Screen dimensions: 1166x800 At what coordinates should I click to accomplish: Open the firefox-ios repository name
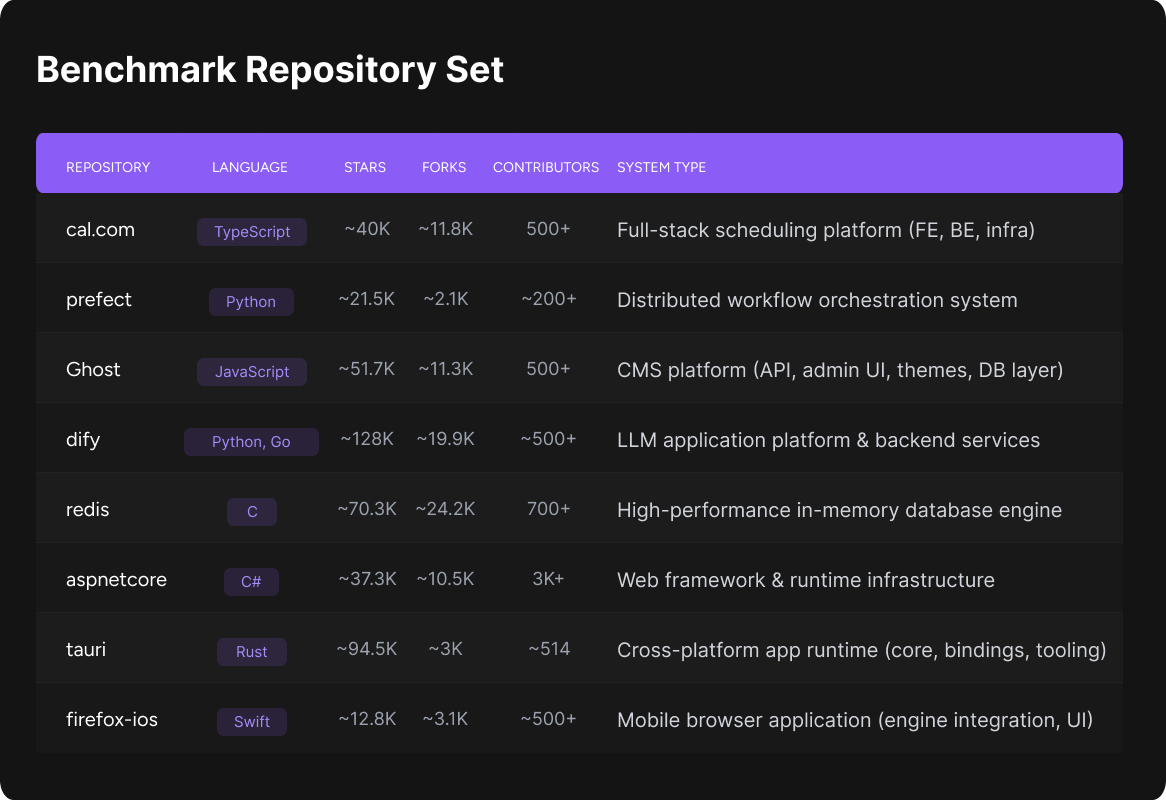(112, 720)
